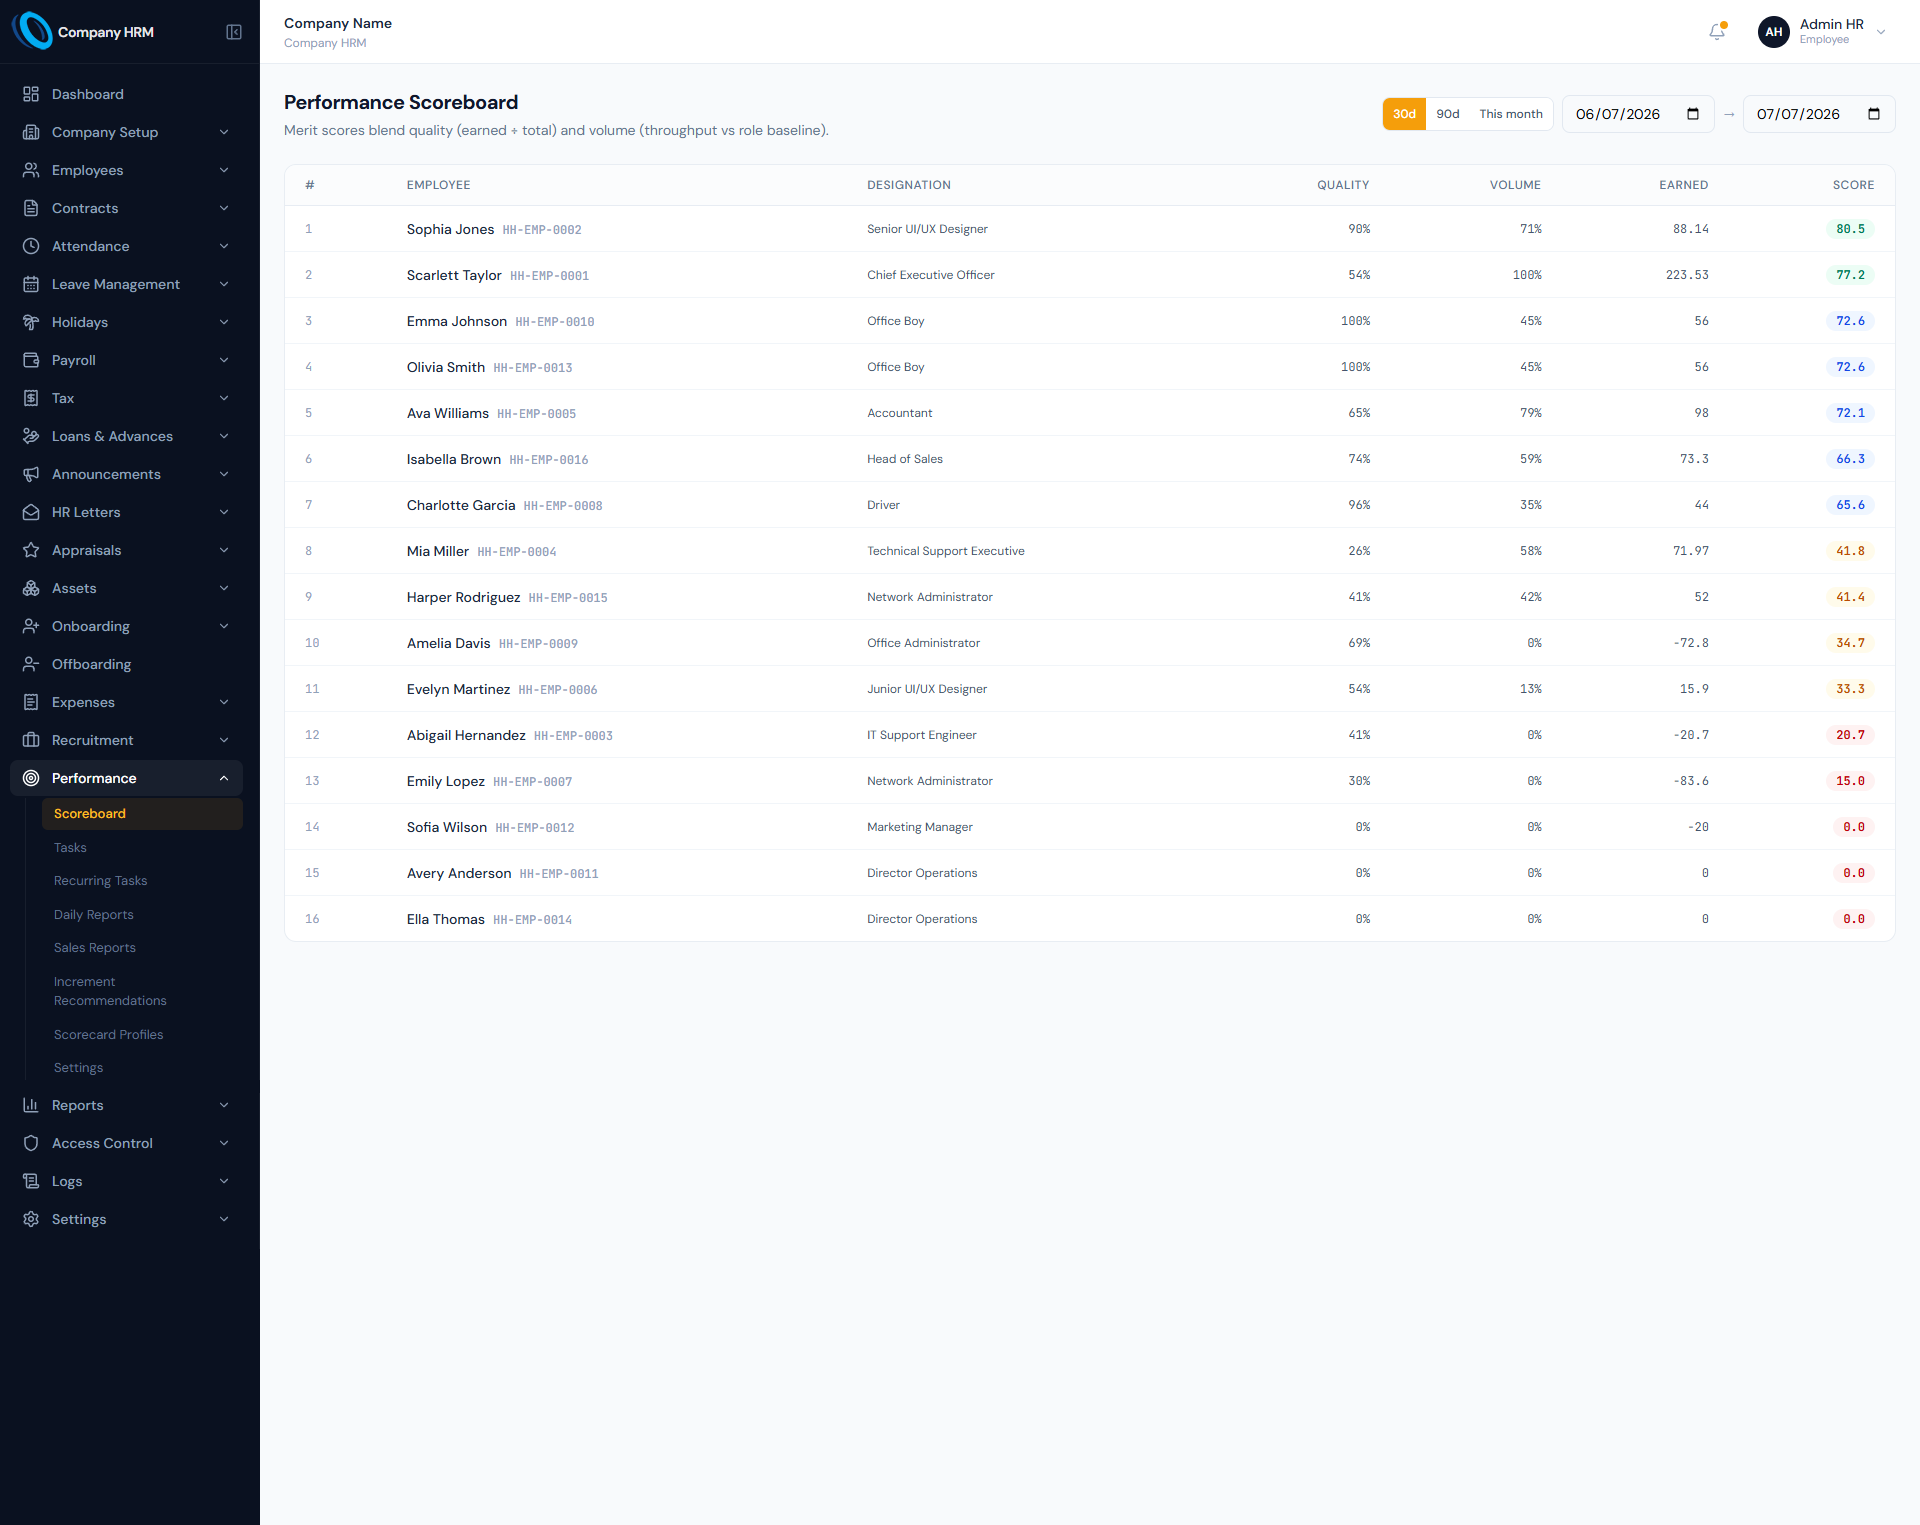The height and width of the screenshot is (1525, 1920).
Task: Click the Logs scroll icon
Action: 31,1181
